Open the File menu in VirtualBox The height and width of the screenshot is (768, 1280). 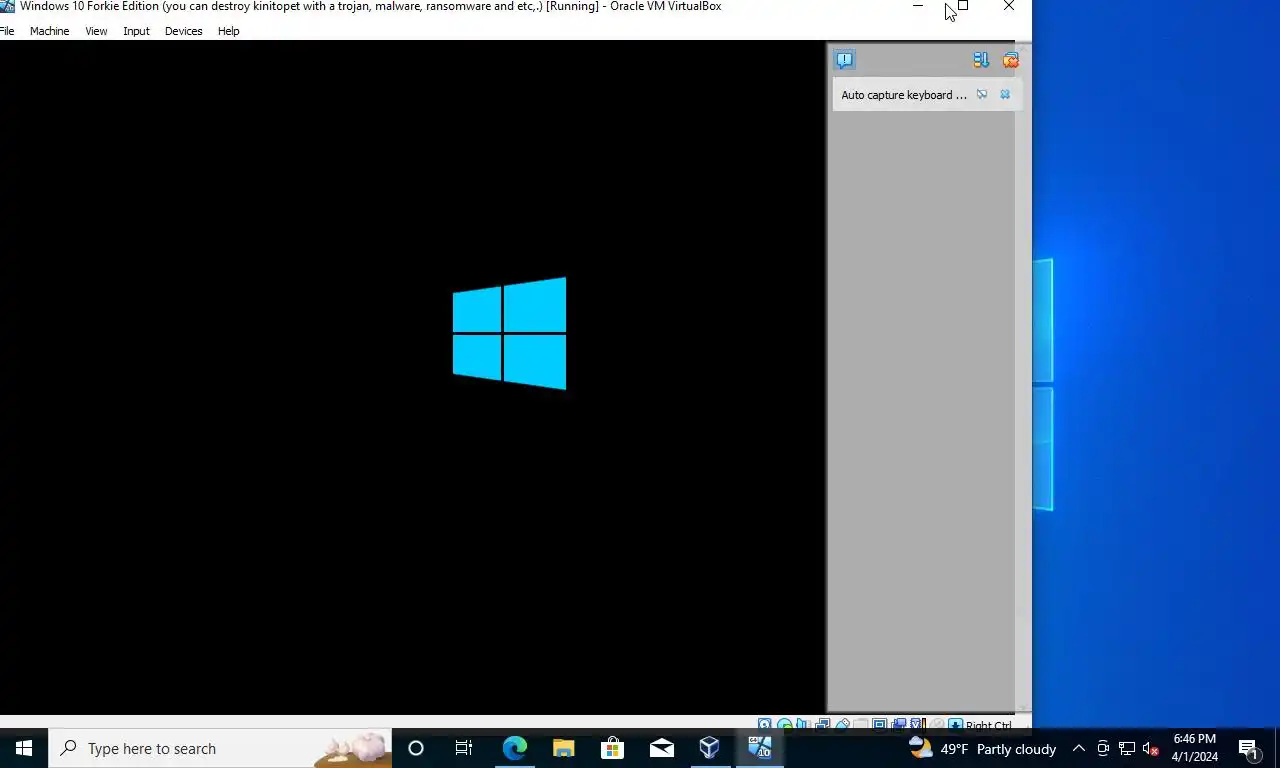(x=7, y=31)
